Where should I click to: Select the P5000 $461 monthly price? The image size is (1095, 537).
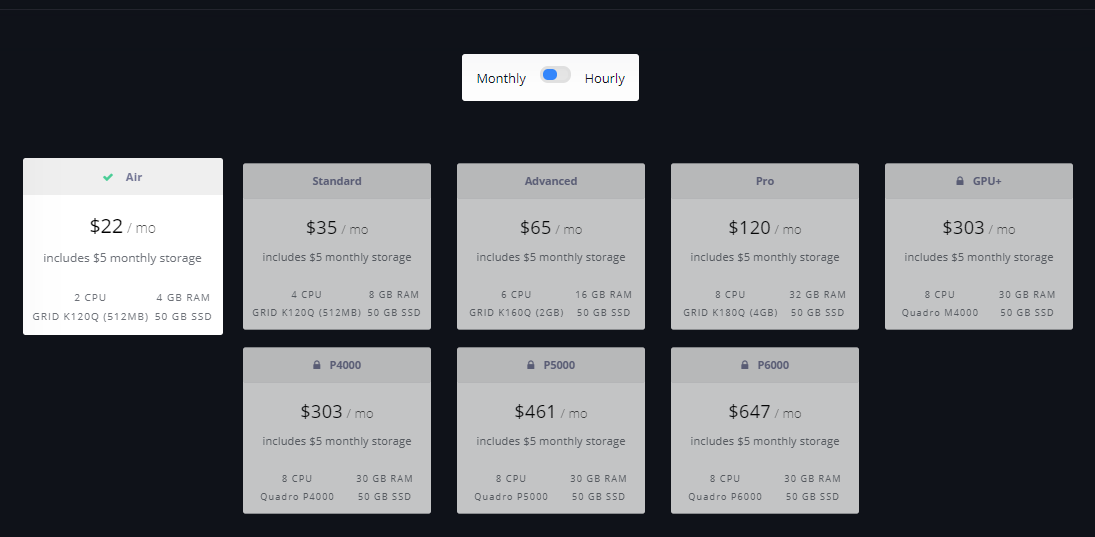click(x=535, y=412)
